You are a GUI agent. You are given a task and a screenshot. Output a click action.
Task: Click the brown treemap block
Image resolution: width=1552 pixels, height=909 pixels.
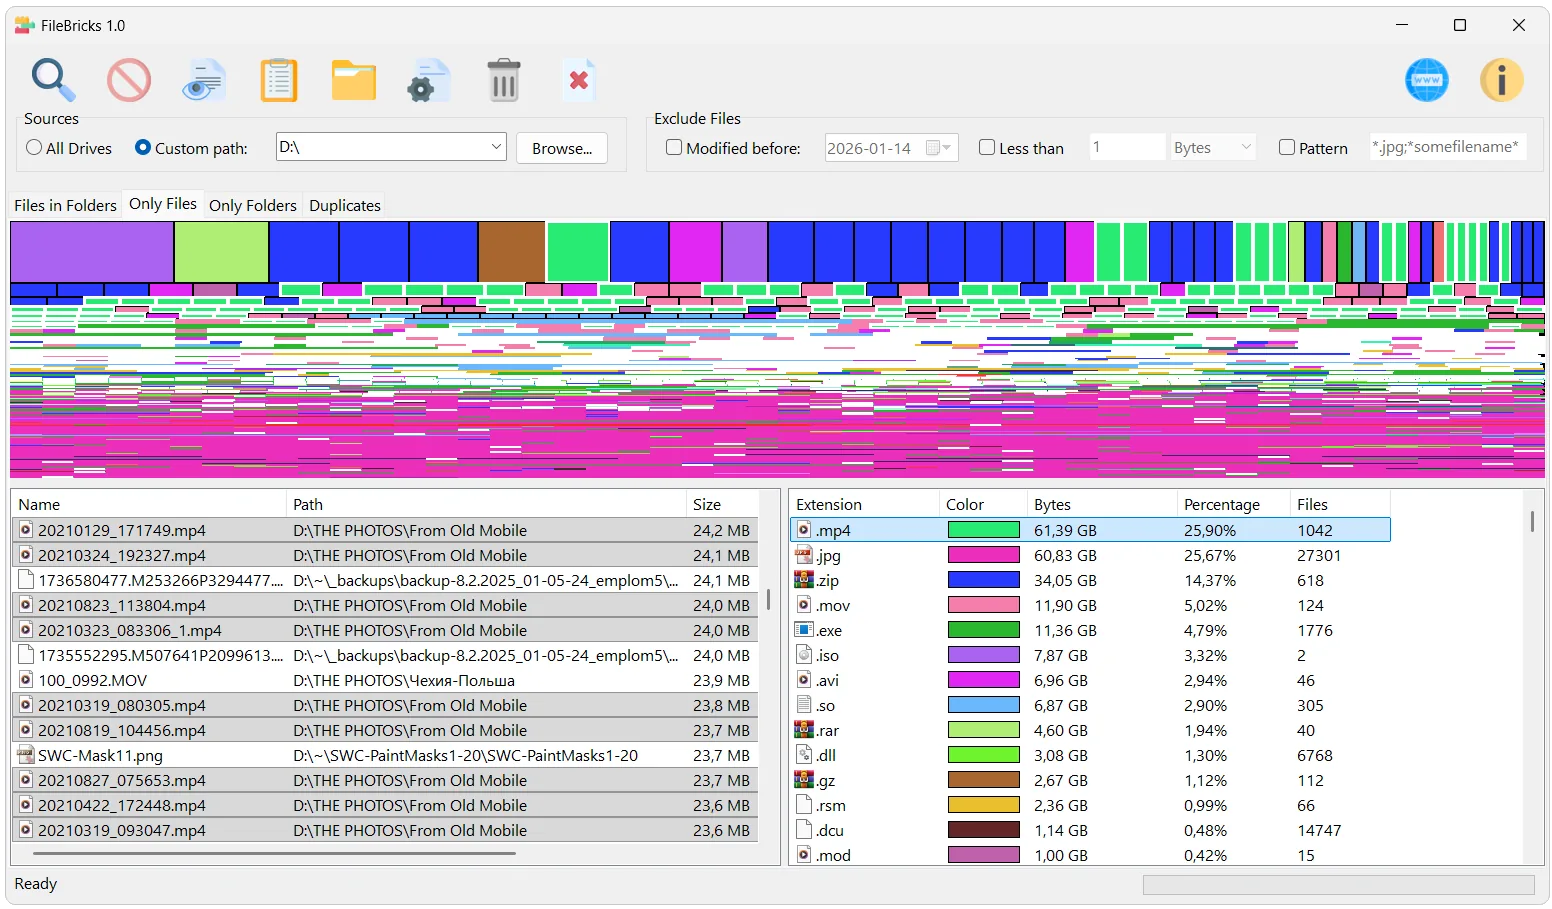pyautogui.click(x=512, y=252)
